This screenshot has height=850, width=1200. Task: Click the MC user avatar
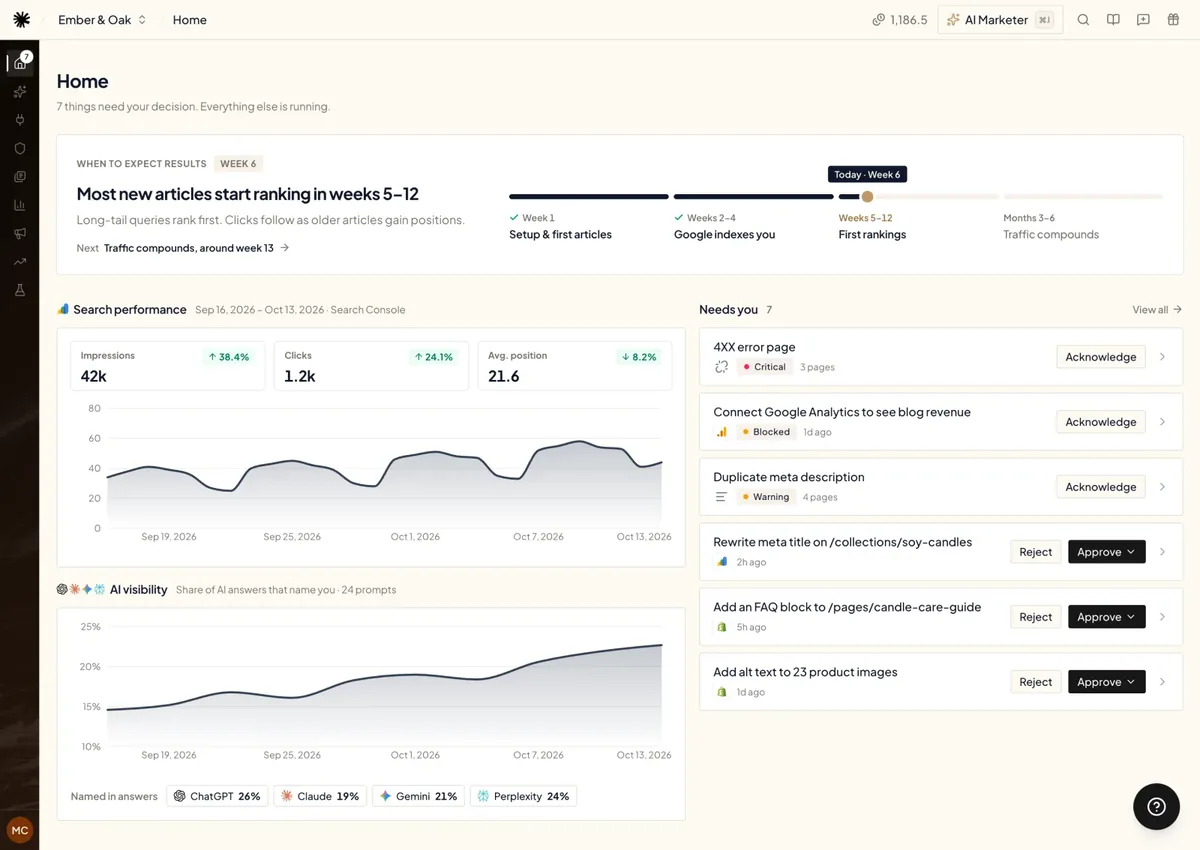click(x=20, y=830)
